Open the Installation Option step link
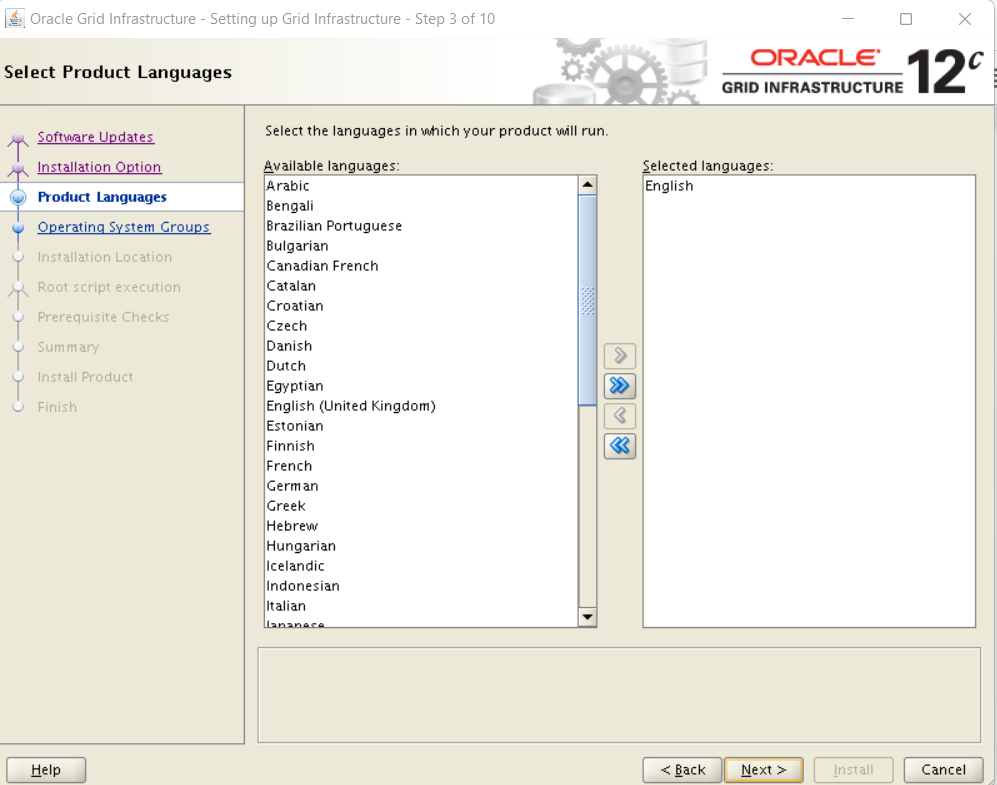This screenshot has width=997, height=785. 99,167
